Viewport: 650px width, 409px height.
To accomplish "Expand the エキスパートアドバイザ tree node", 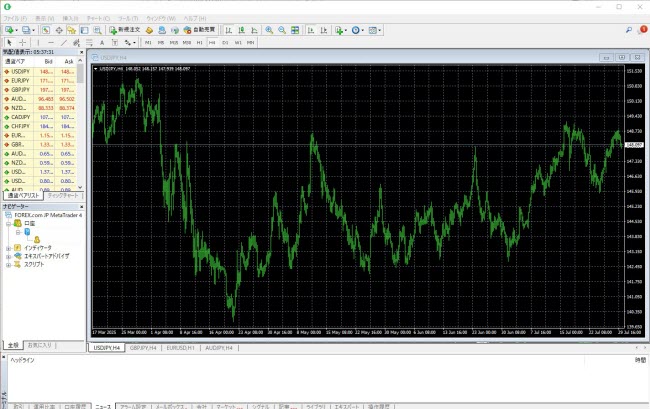I will tap(8, 256).
